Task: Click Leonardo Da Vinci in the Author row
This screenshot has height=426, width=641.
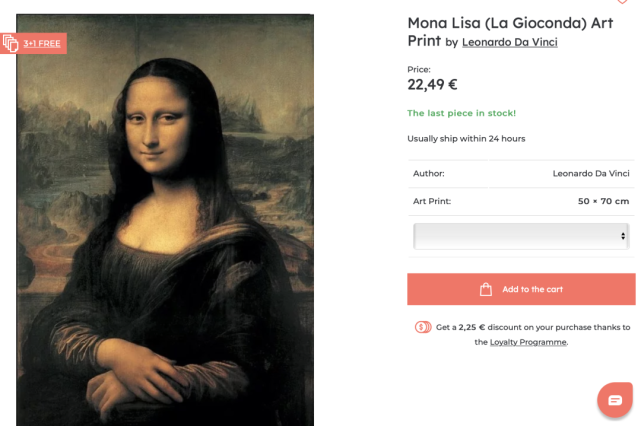Action: coord(591,173)
